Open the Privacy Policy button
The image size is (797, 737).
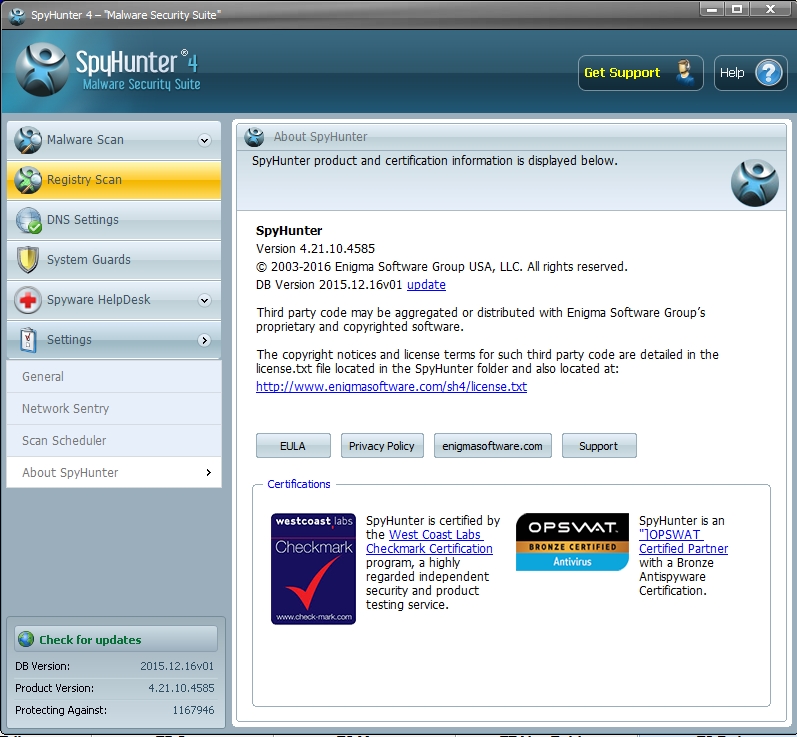tap(382, 446)
